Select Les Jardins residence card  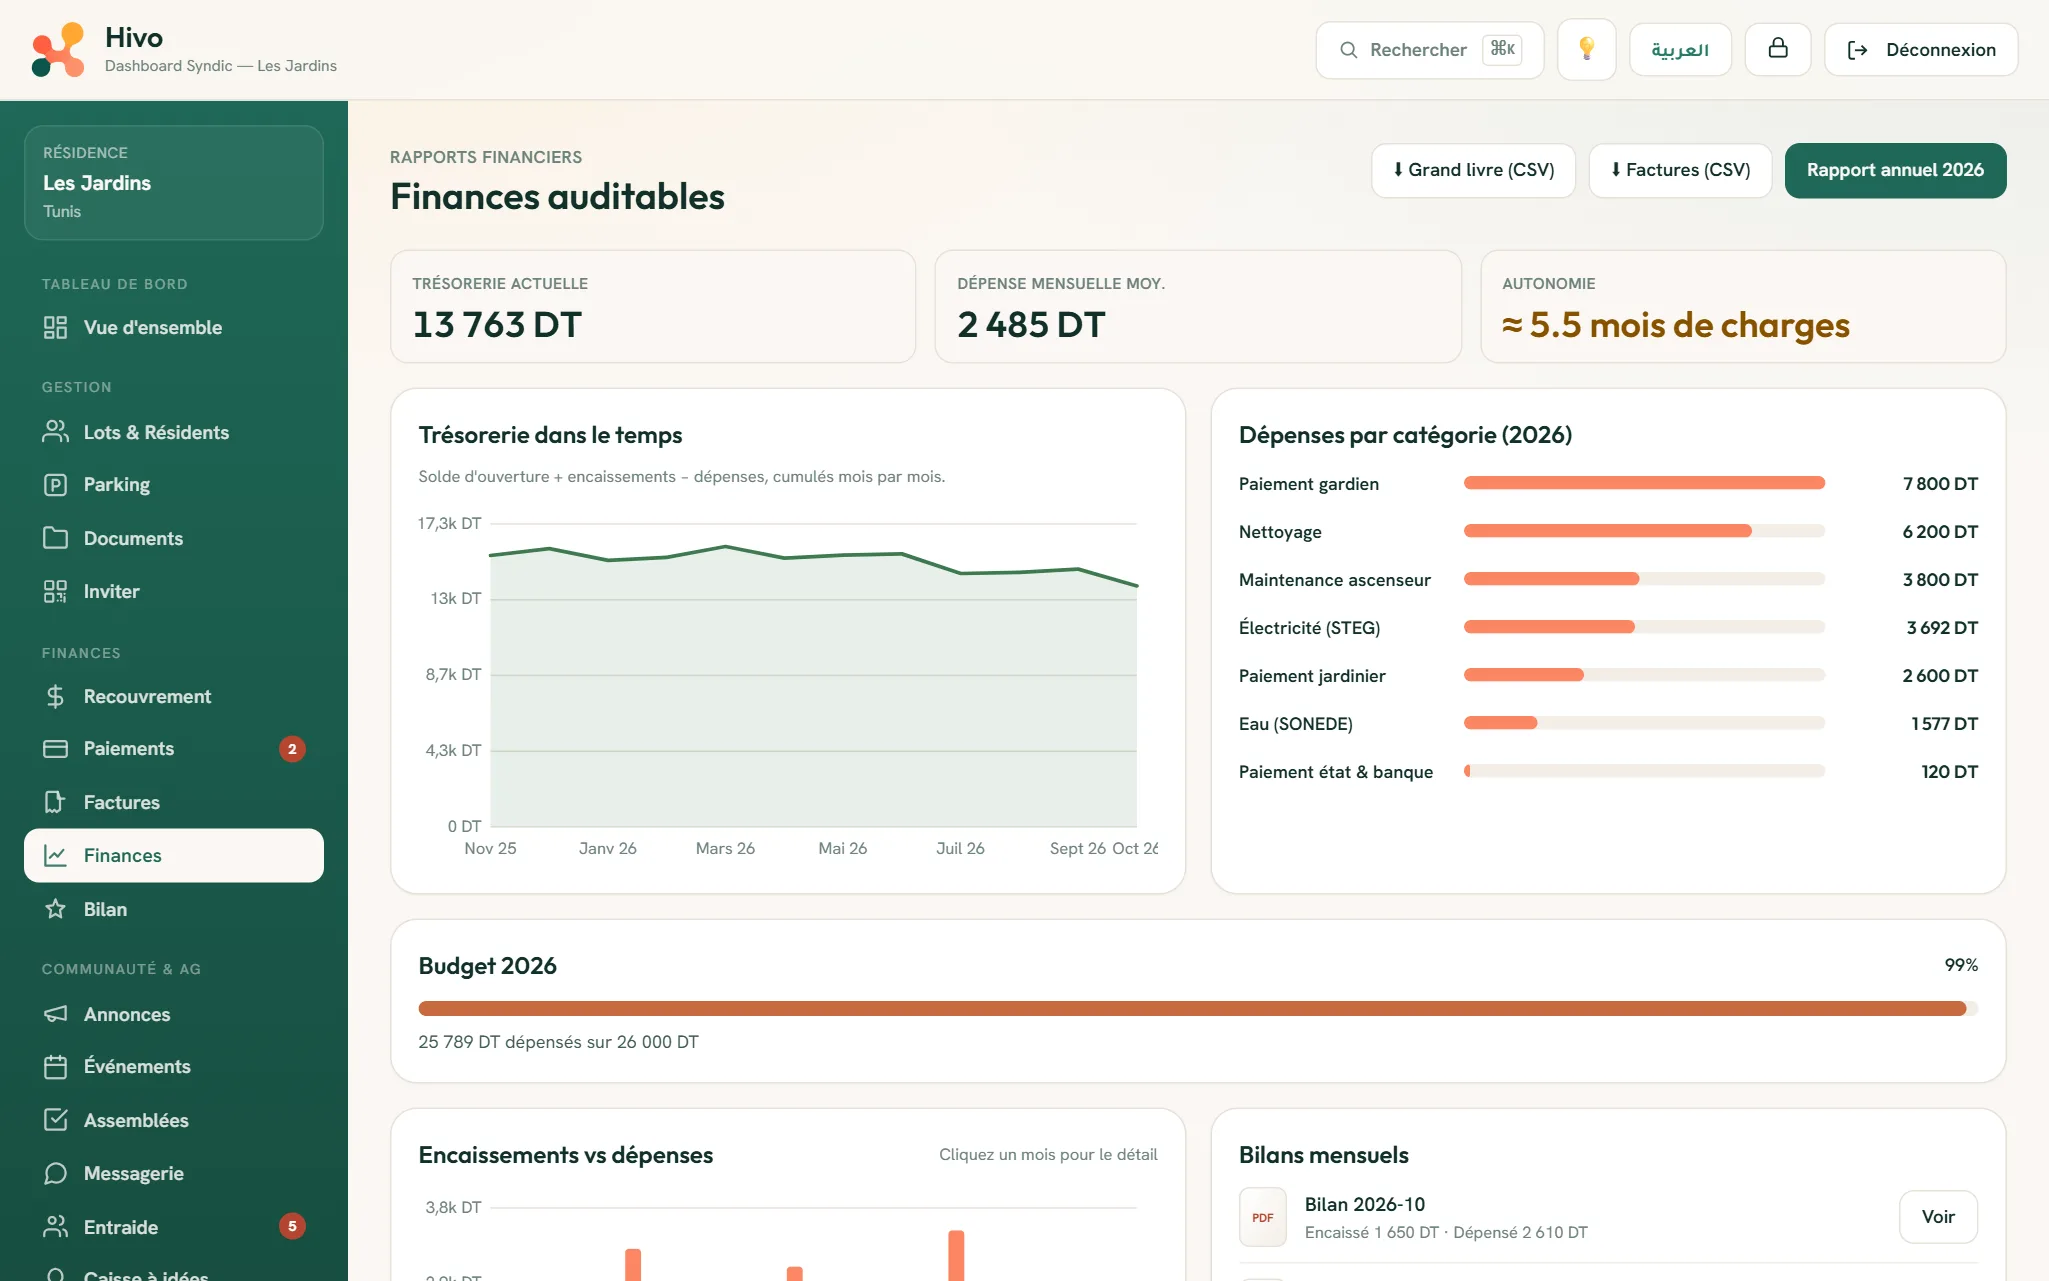[x=174, y=182]
